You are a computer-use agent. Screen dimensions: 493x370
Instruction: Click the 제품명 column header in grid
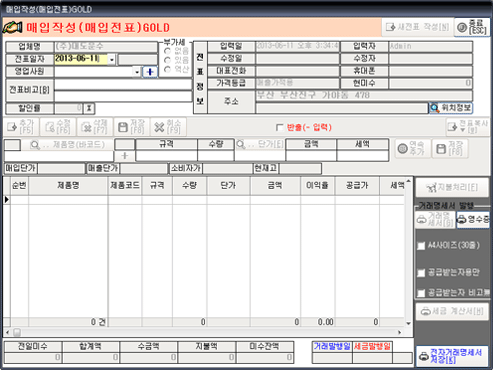click(x=68, y=185)
